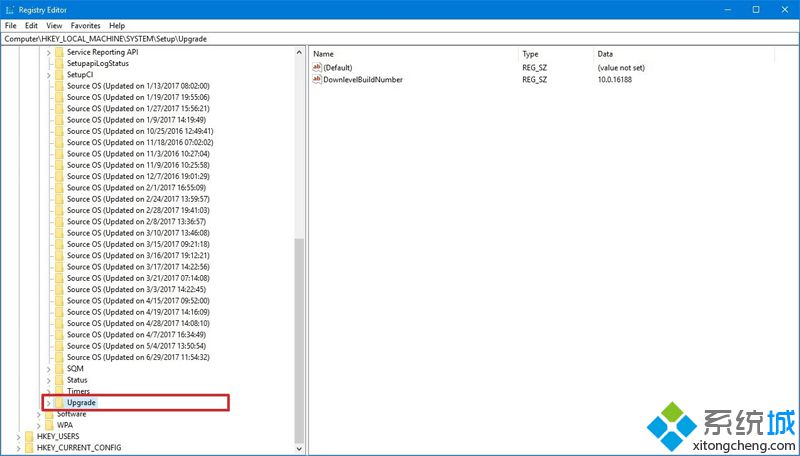Click folder icon of Source OS 1/13/2017 08:02:00

point(59,86)
